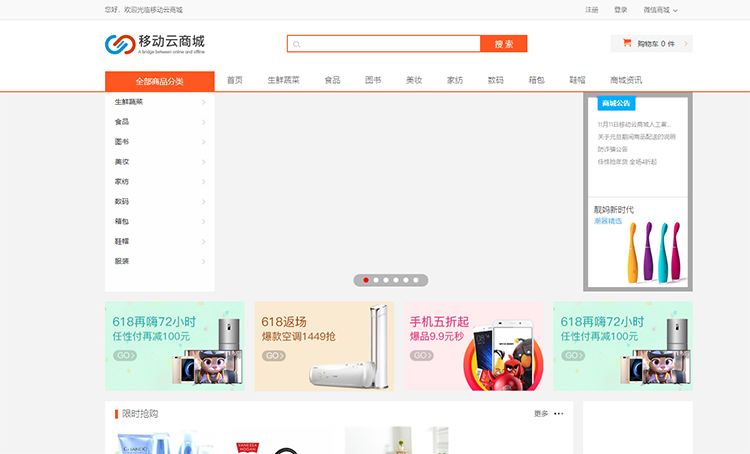Expand the 美妆 sidebar category chevron

point(203,162)
